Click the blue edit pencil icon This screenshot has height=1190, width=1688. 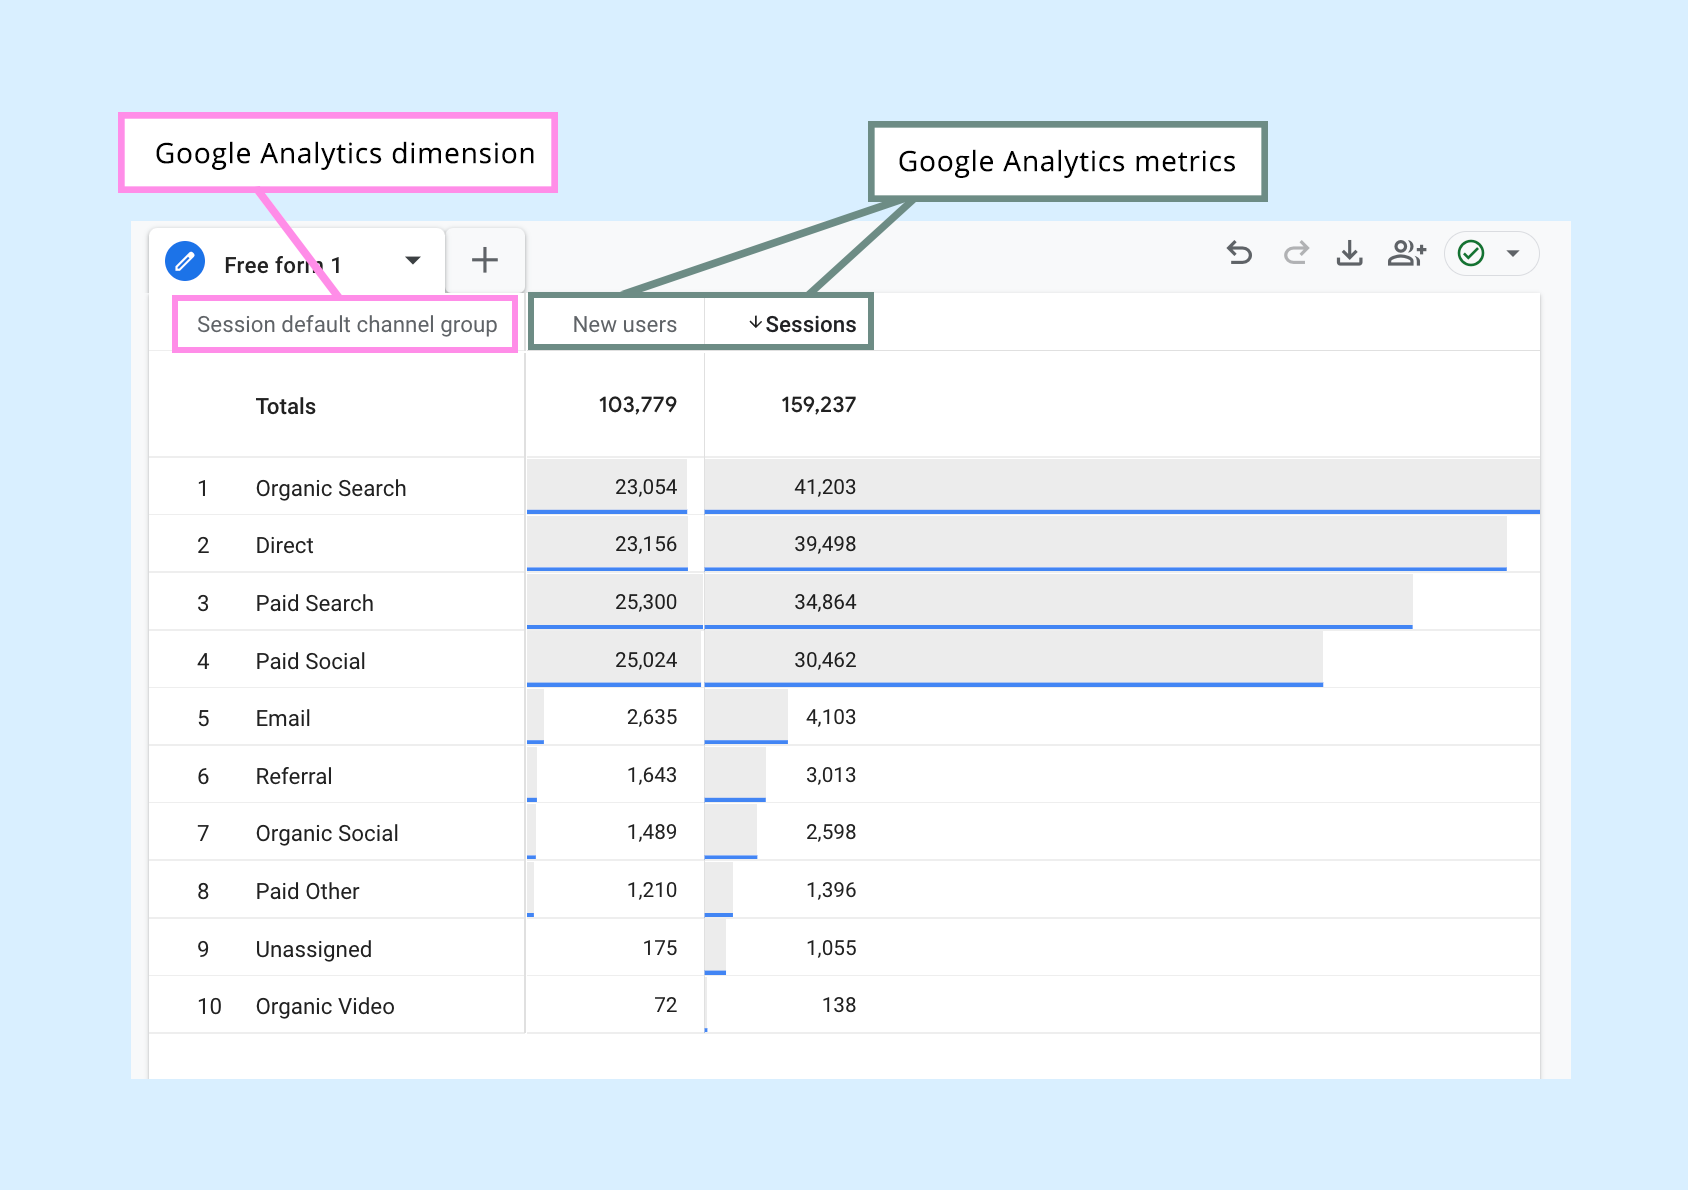(x=183, y=260)
